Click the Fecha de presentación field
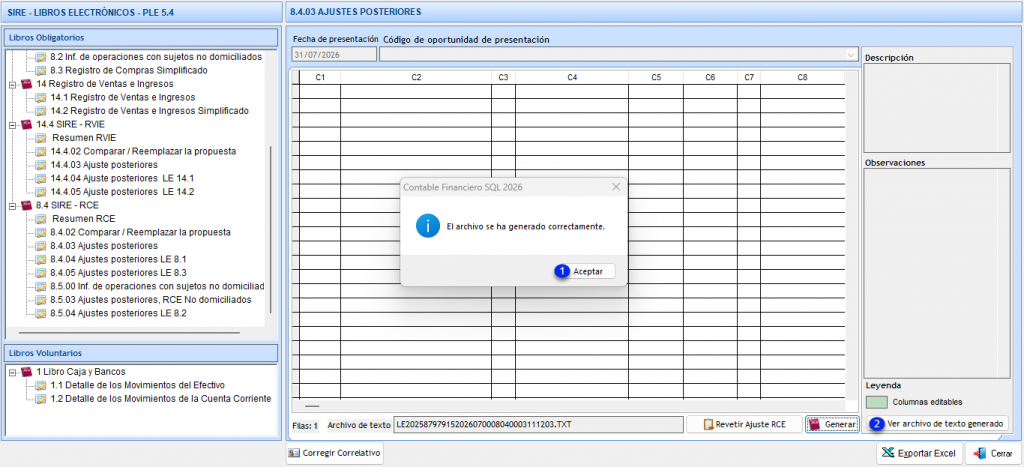The image size is (1024, 467). tap(334, 55)
